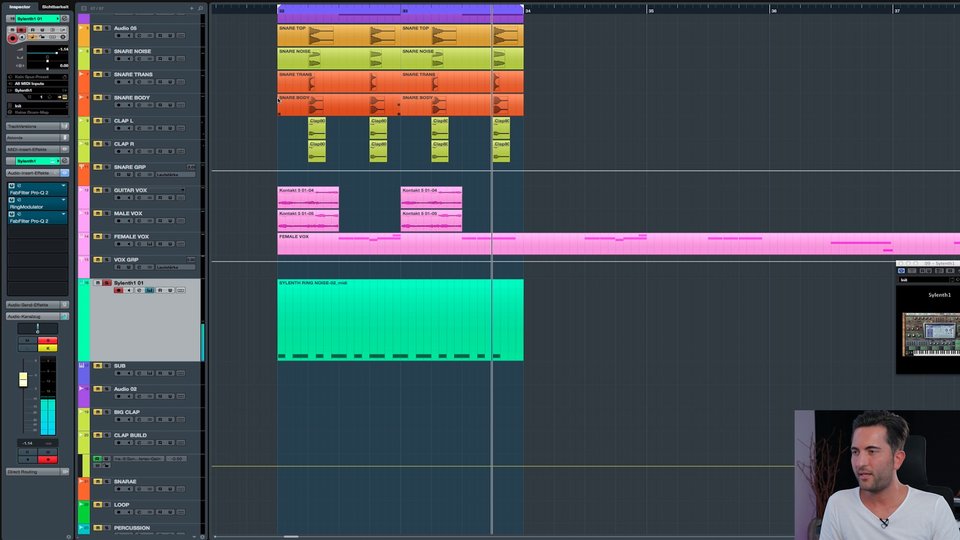
Task: Record-enable the LOOP track
Action: (119, 512)
